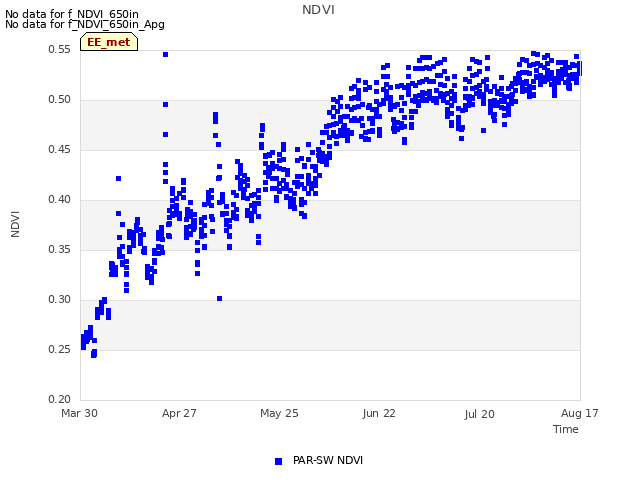Click the NDVI chart title
640x480 pixels.
click(318, 10)
